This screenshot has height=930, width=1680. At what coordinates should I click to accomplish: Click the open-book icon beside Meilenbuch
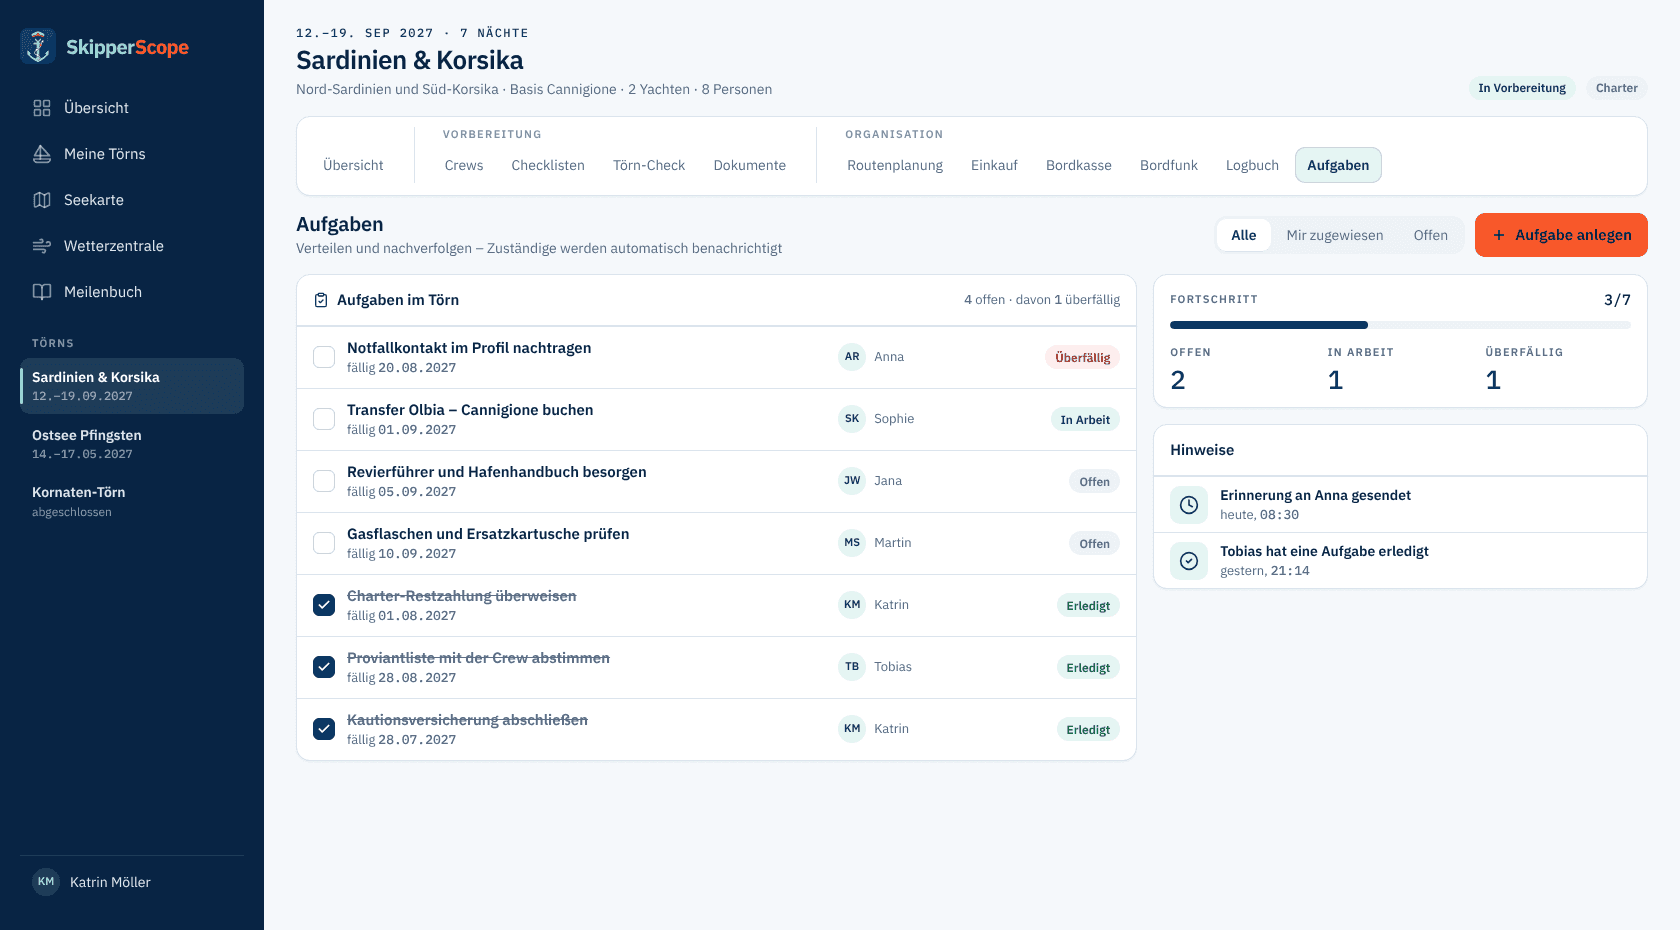(x=42, y=292)
